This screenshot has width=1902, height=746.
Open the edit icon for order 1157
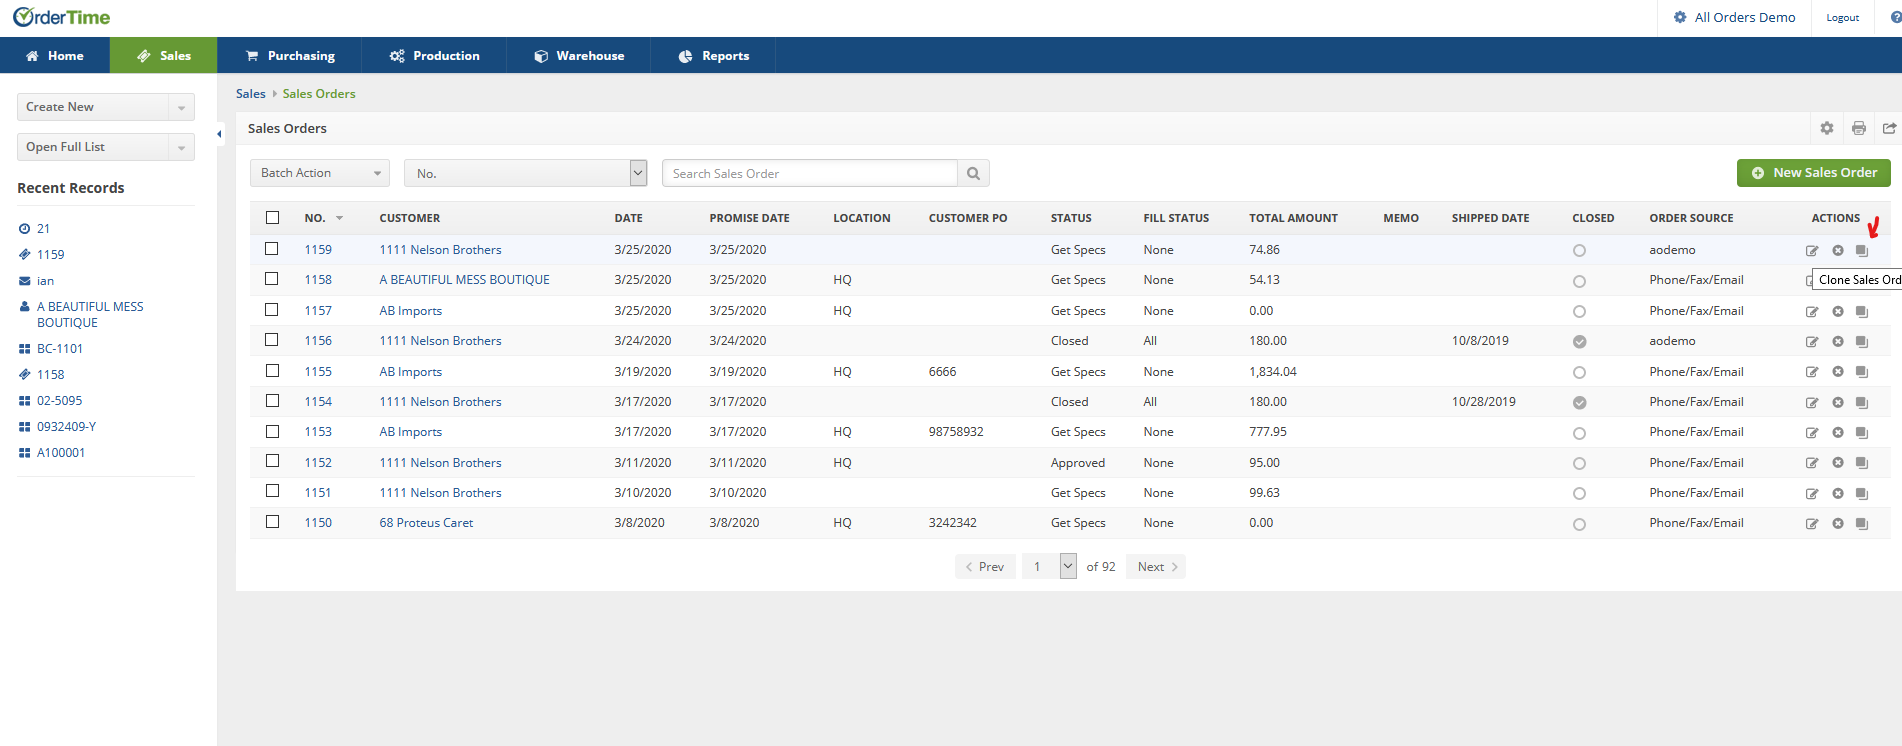pos(1812,312)
